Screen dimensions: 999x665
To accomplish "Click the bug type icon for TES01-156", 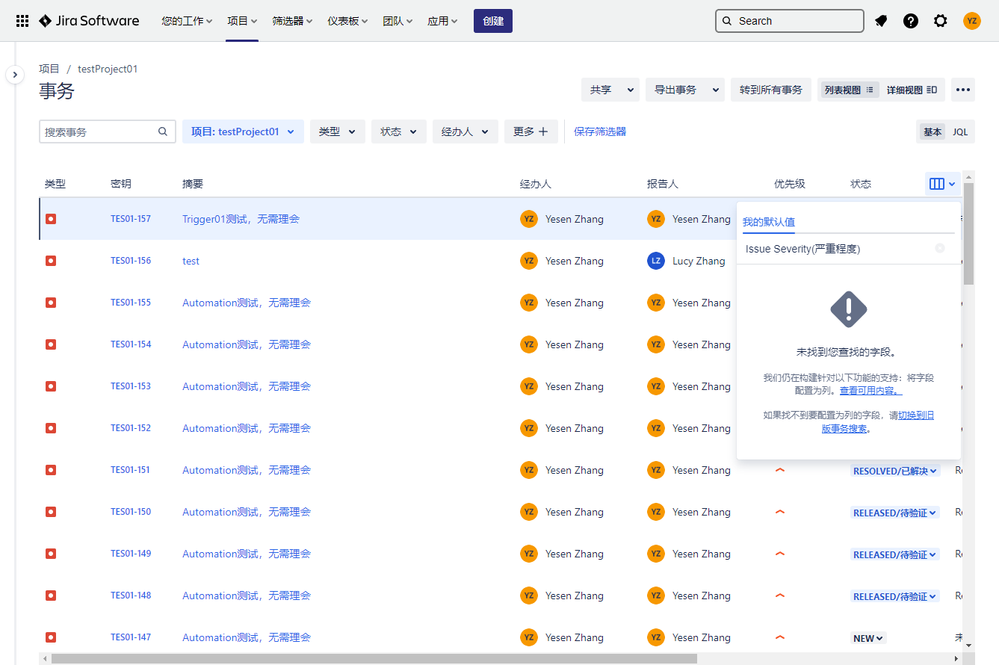I will pyautogui.click(x=51, y=261).
